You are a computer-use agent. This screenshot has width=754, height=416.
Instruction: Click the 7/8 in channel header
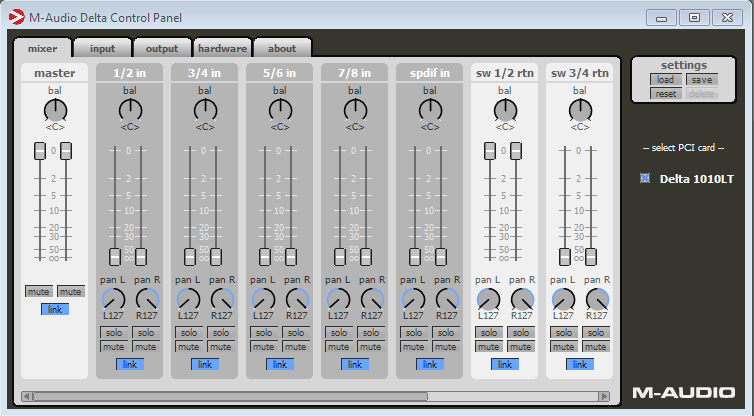354,73
